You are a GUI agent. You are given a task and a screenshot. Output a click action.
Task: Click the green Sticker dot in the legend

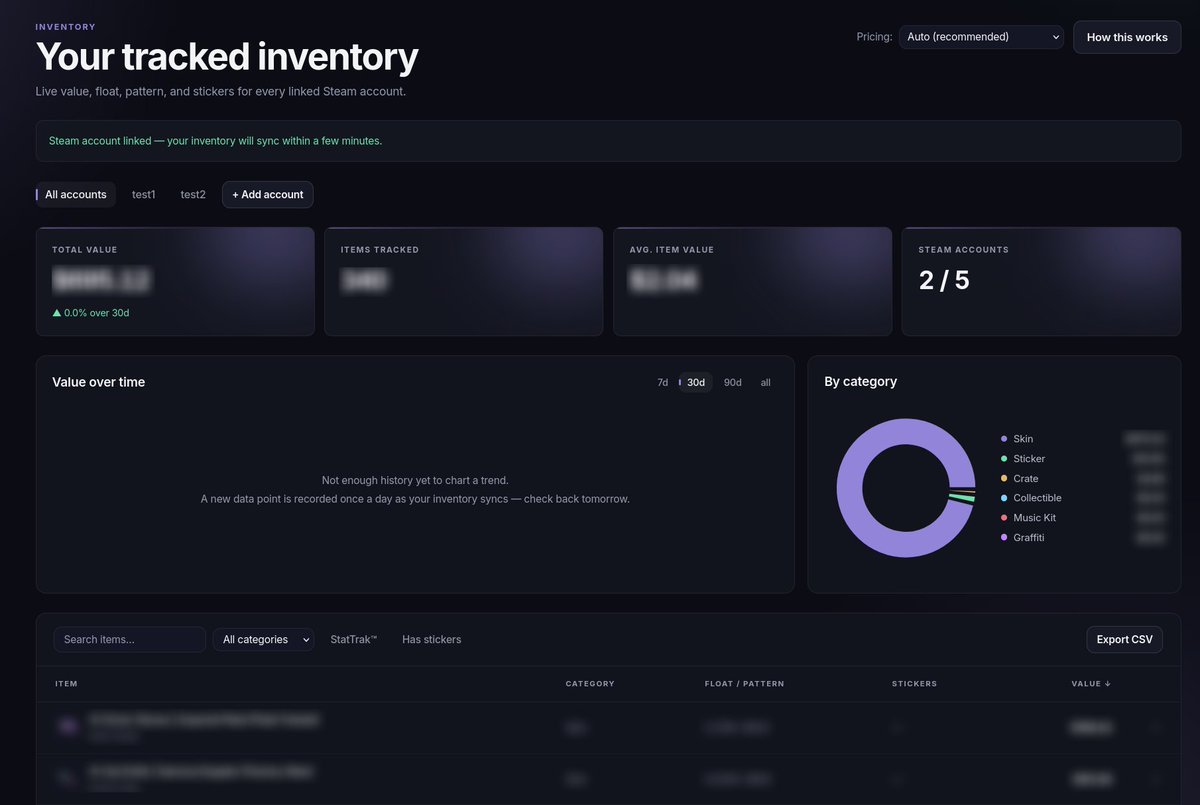click(1004, 459)
